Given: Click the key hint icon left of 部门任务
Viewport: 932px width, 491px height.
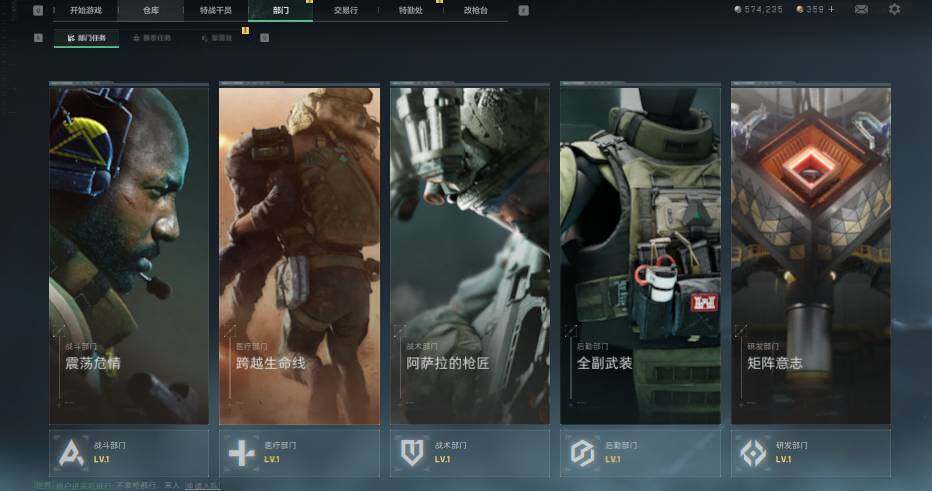Looking at the screenshot, I should click(39, 38).
